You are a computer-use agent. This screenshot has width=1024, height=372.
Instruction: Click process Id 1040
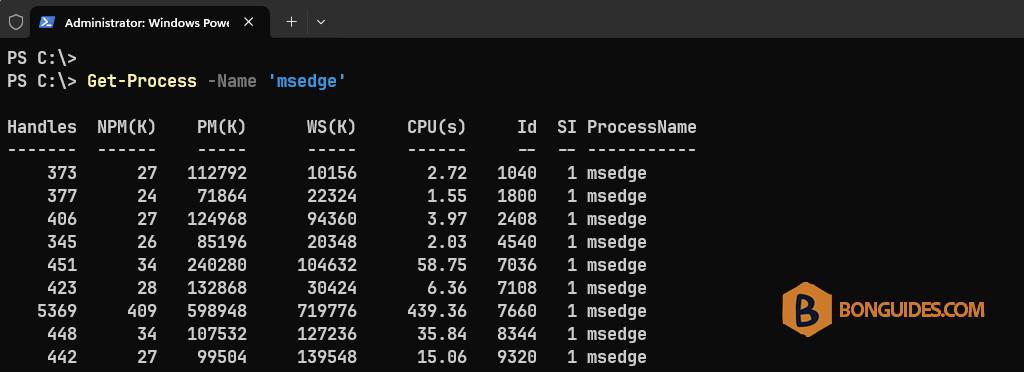(x=517, y=173)
